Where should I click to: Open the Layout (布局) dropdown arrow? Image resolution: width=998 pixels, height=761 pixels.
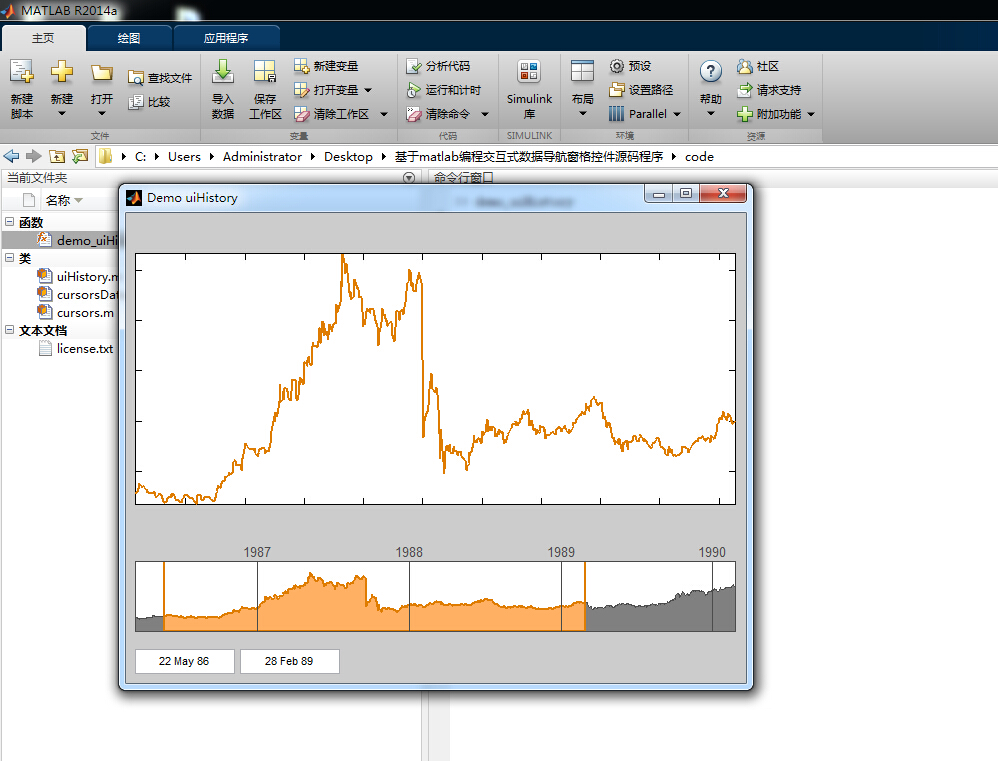[582, 114]
